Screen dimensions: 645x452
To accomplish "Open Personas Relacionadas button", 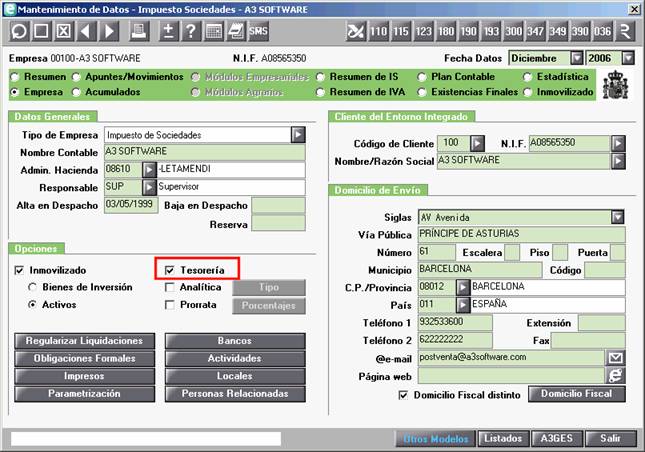I will [235, 394].
